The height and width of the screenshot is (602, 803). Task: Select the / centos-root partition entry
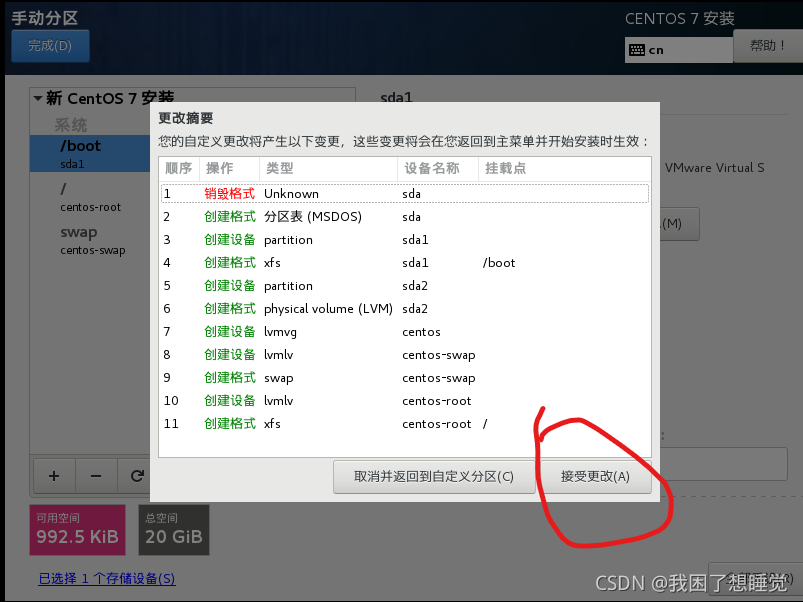click(90, 197)
